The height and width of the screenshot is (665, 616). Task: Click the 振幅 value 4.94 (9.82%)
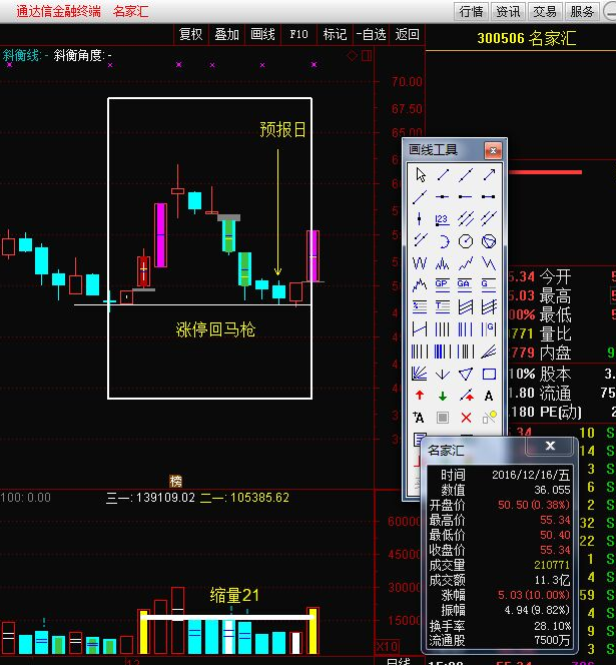(x=538, y=610)
